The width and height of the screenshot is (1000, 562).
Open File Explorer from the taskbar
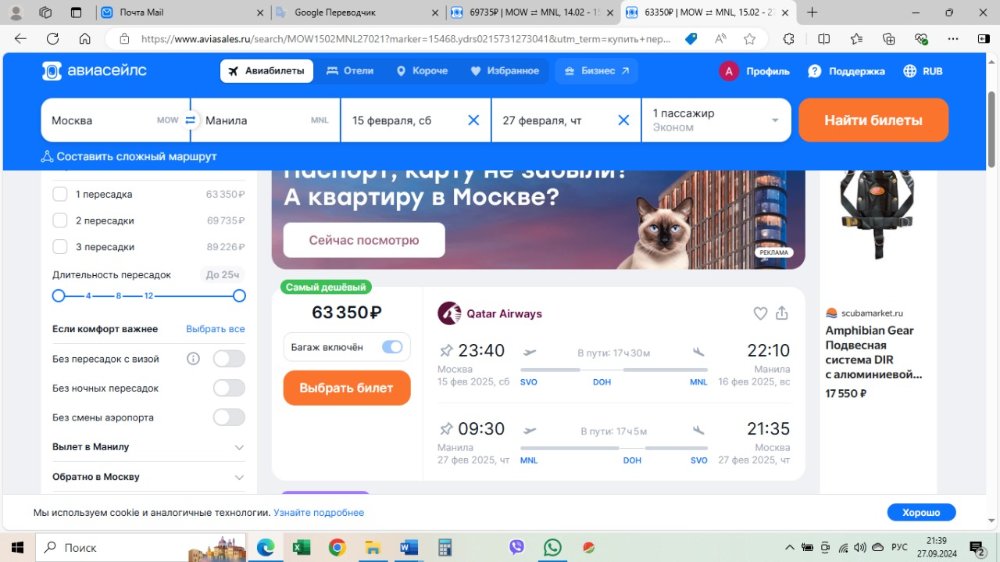pyautogui.click(x=373, y=547)
